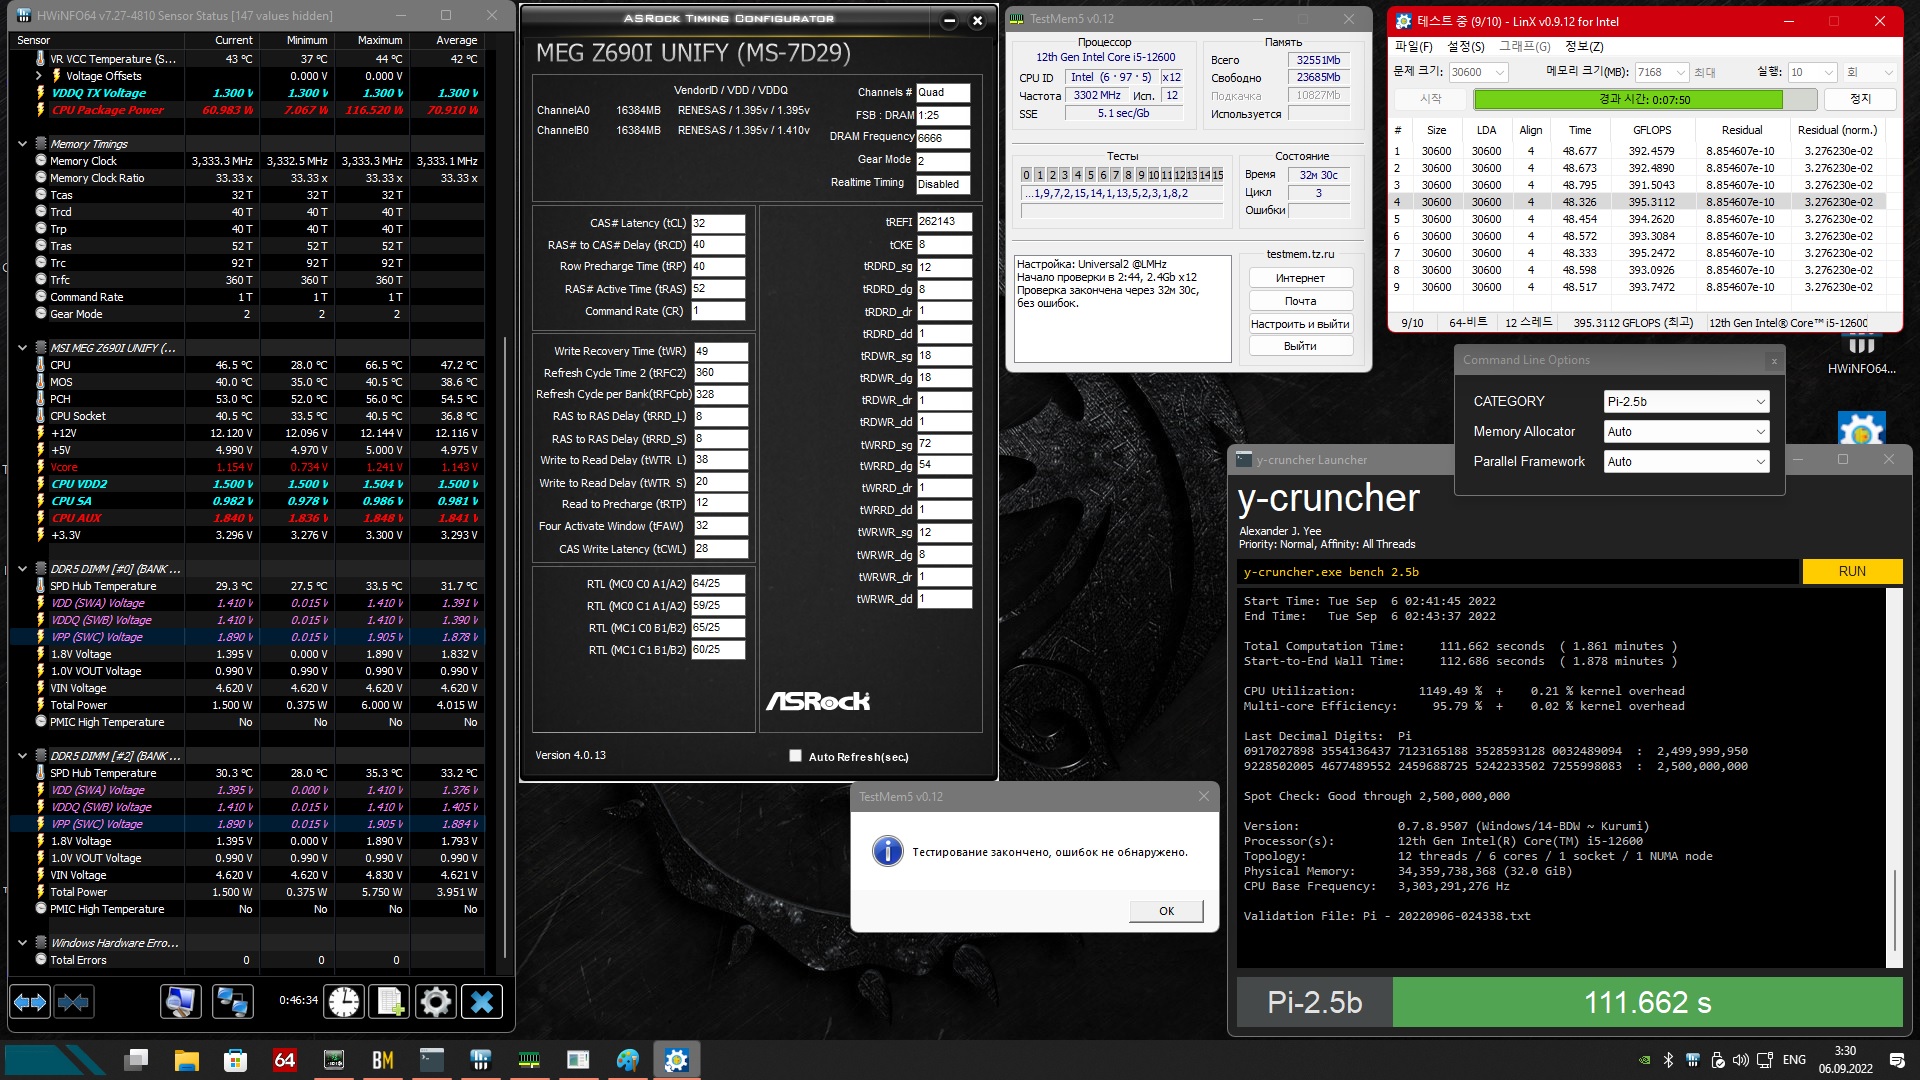
Task: Click HWiNFO collapse columns arrows icon
Action: (x=73, y=1001)
